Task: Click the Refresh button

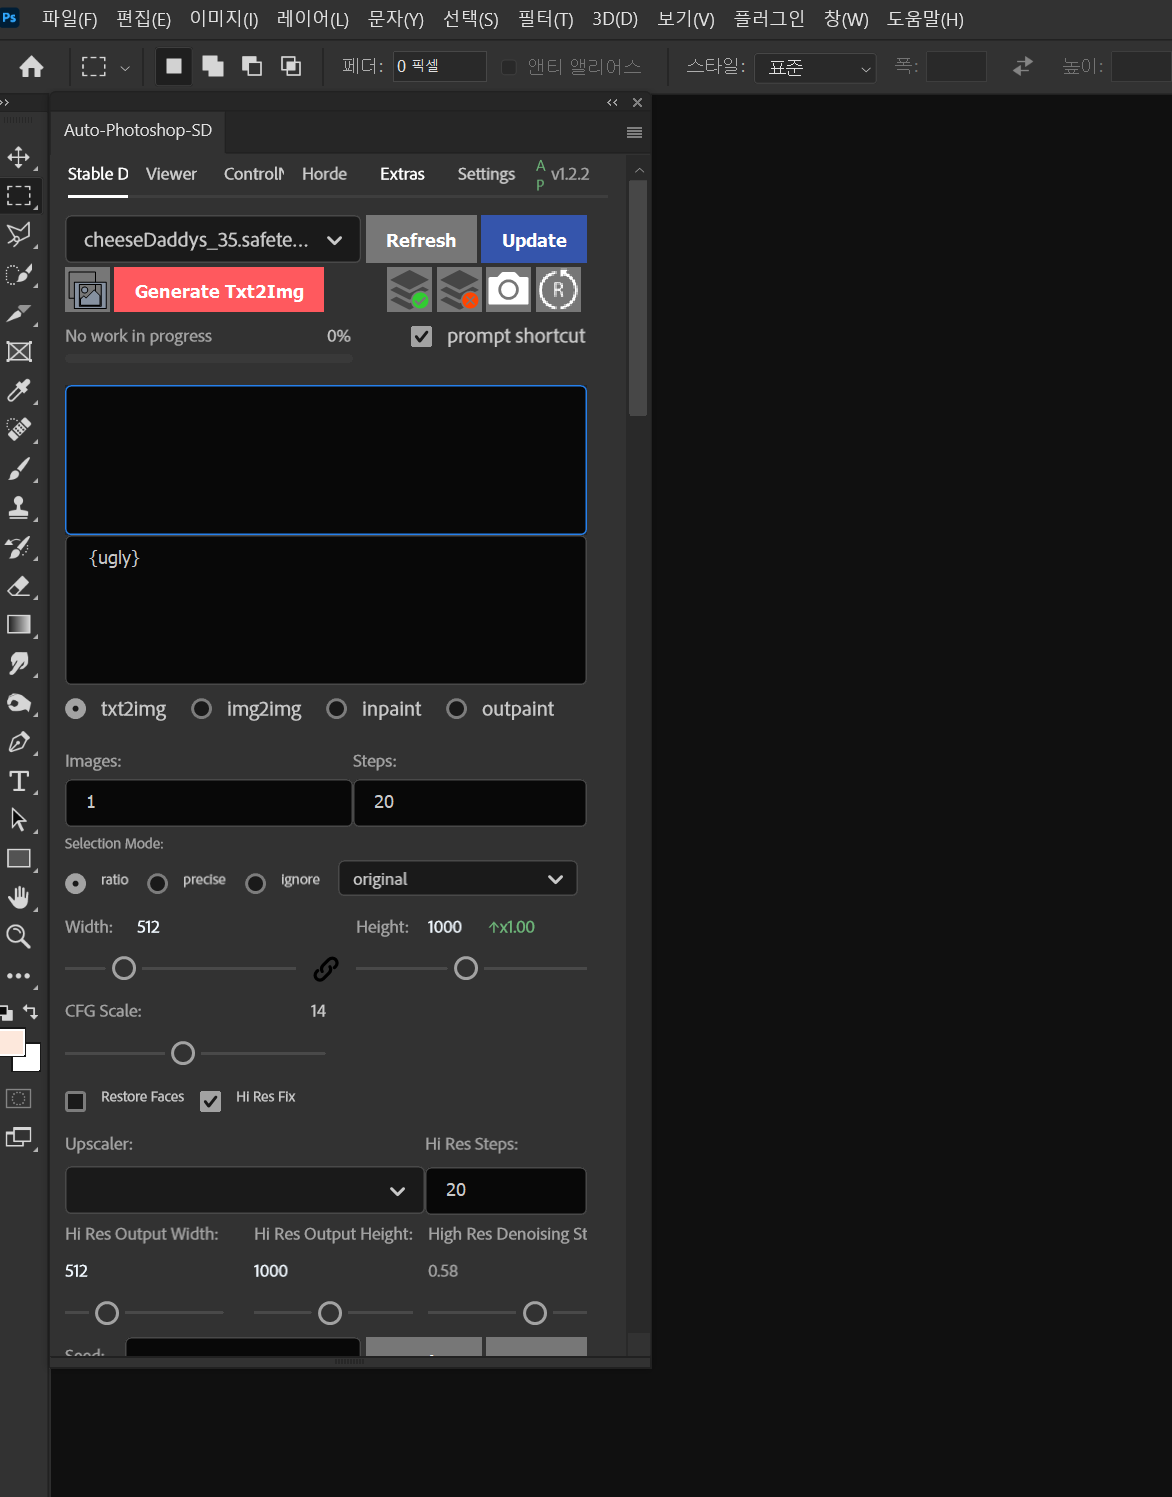Action: 421,240
